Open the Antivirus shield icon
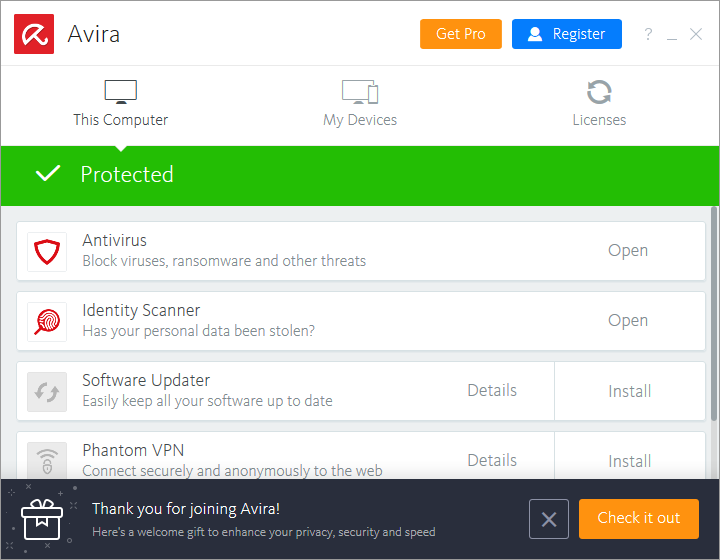720x560 pixels. pyautogui.click(x=47, y=251)
